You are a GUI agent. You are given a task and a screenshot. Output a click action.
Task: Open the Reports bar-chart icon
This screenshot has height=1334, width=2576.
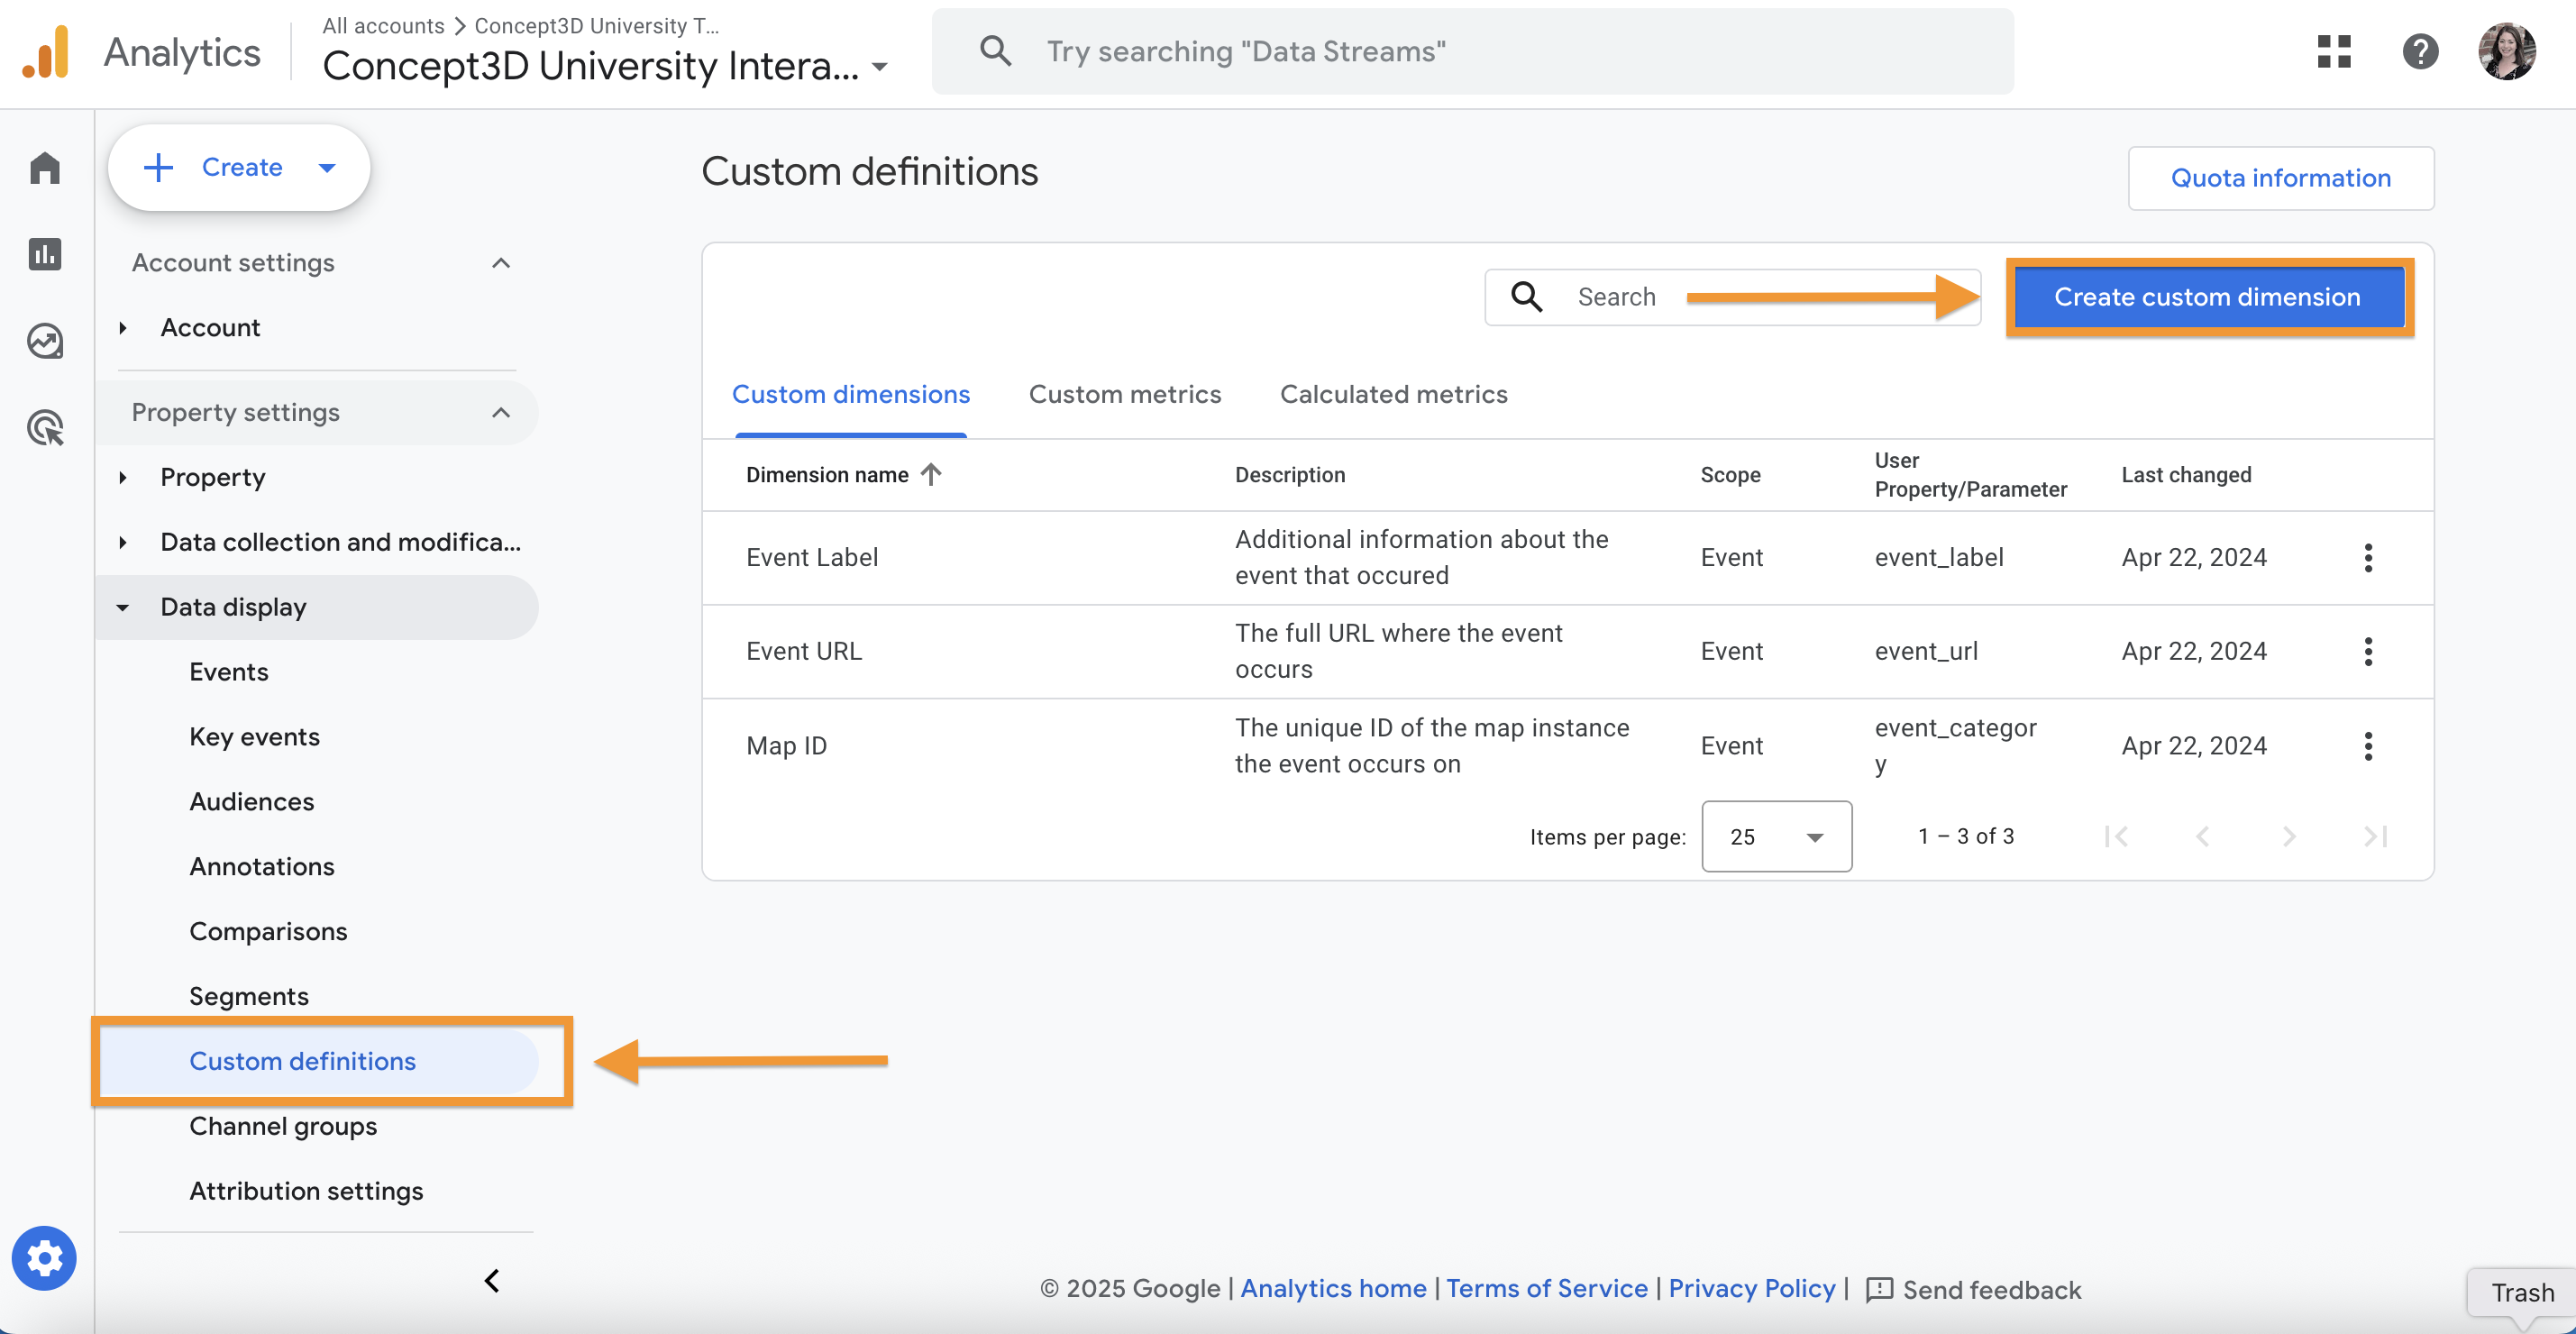(45, 254)
